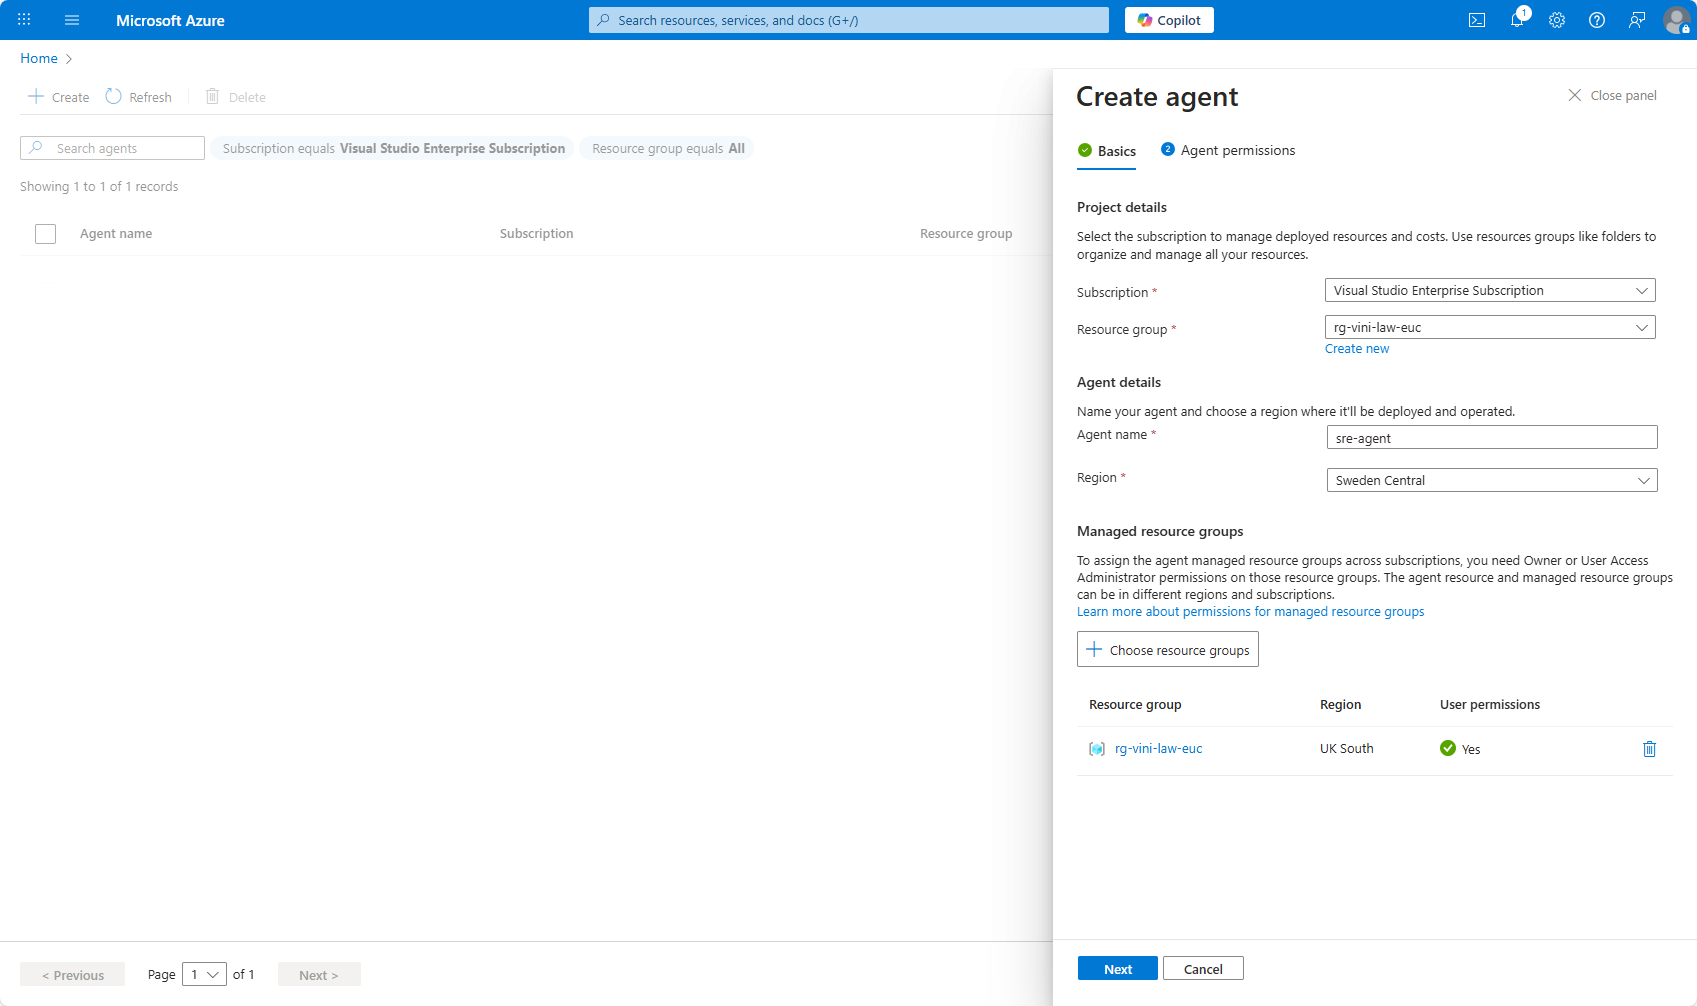Open the Region dropdown showing Sweden Central
The height and width of the screenshot is (1006, 1697).
(1491, 481)
